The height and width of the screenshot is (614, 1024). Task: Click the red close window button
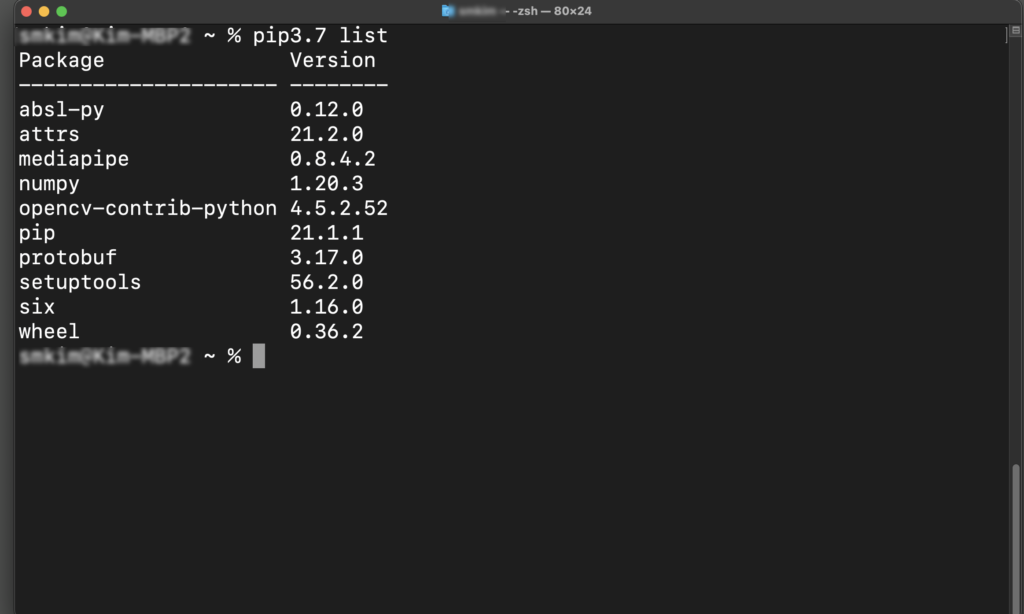click(x=26, y=11)
